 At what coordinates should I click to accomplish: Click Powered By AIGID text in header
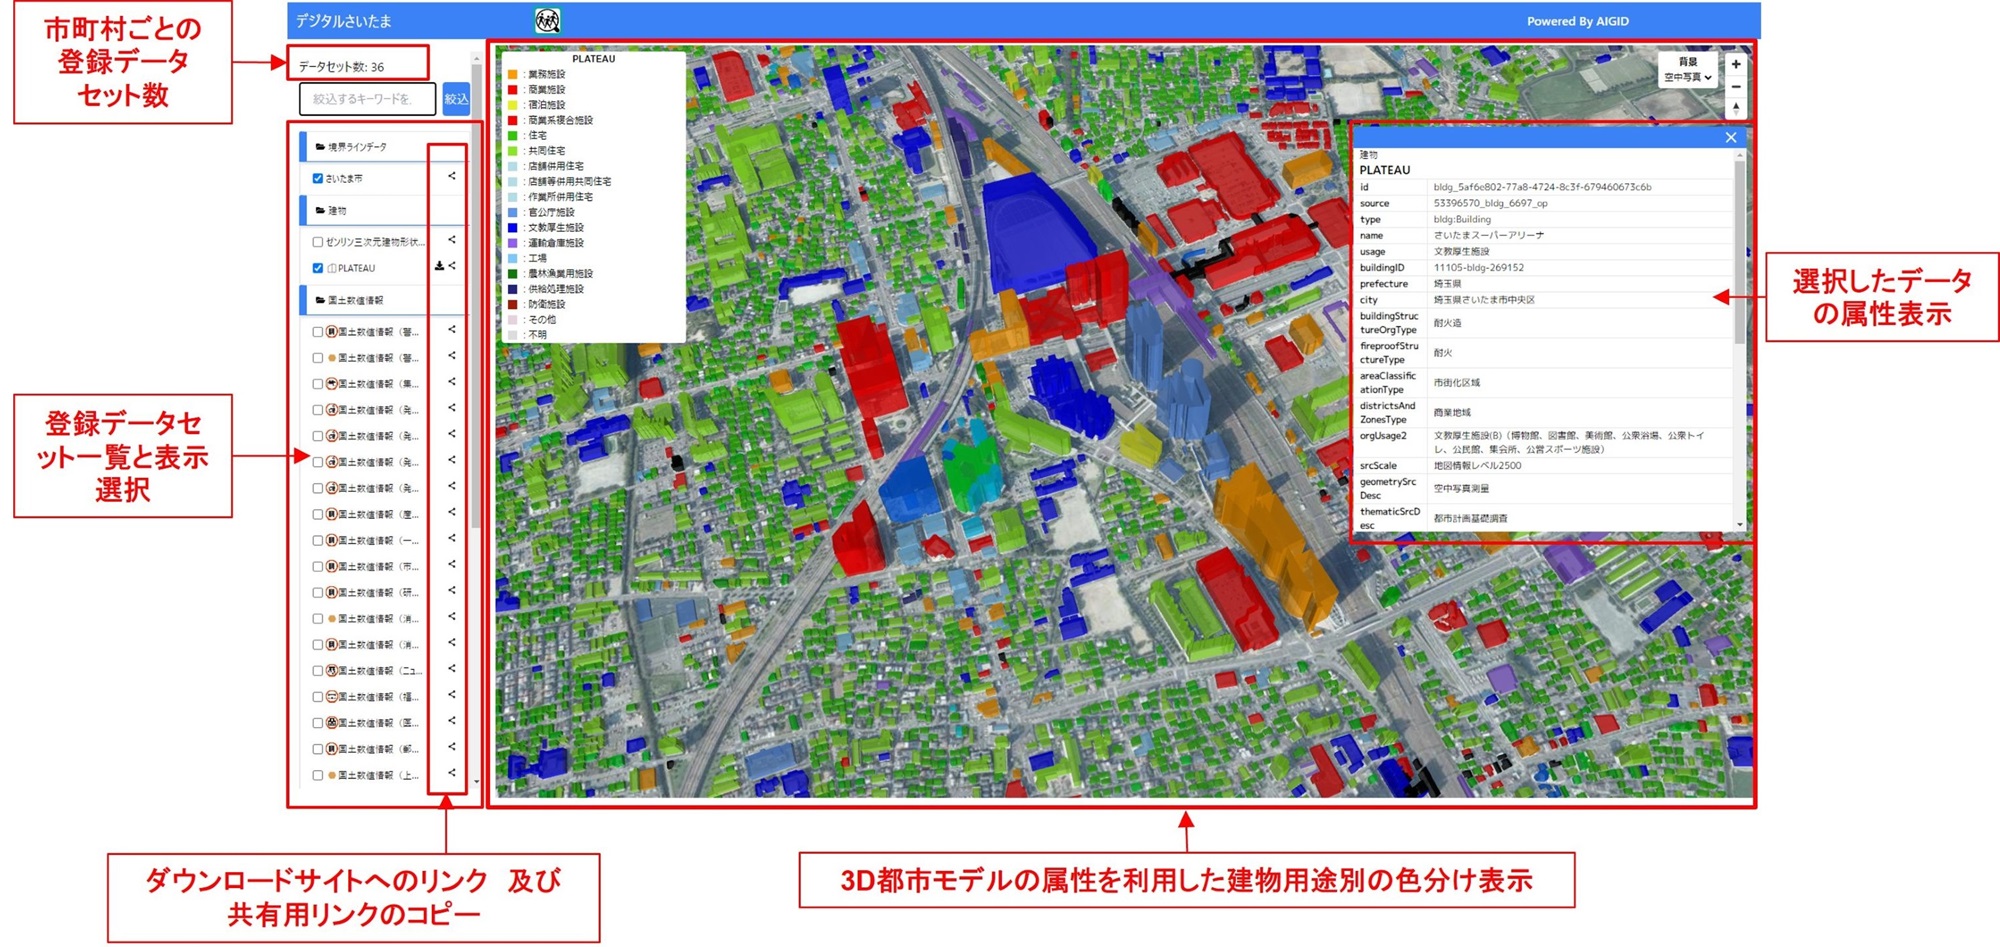point(1577,21)
